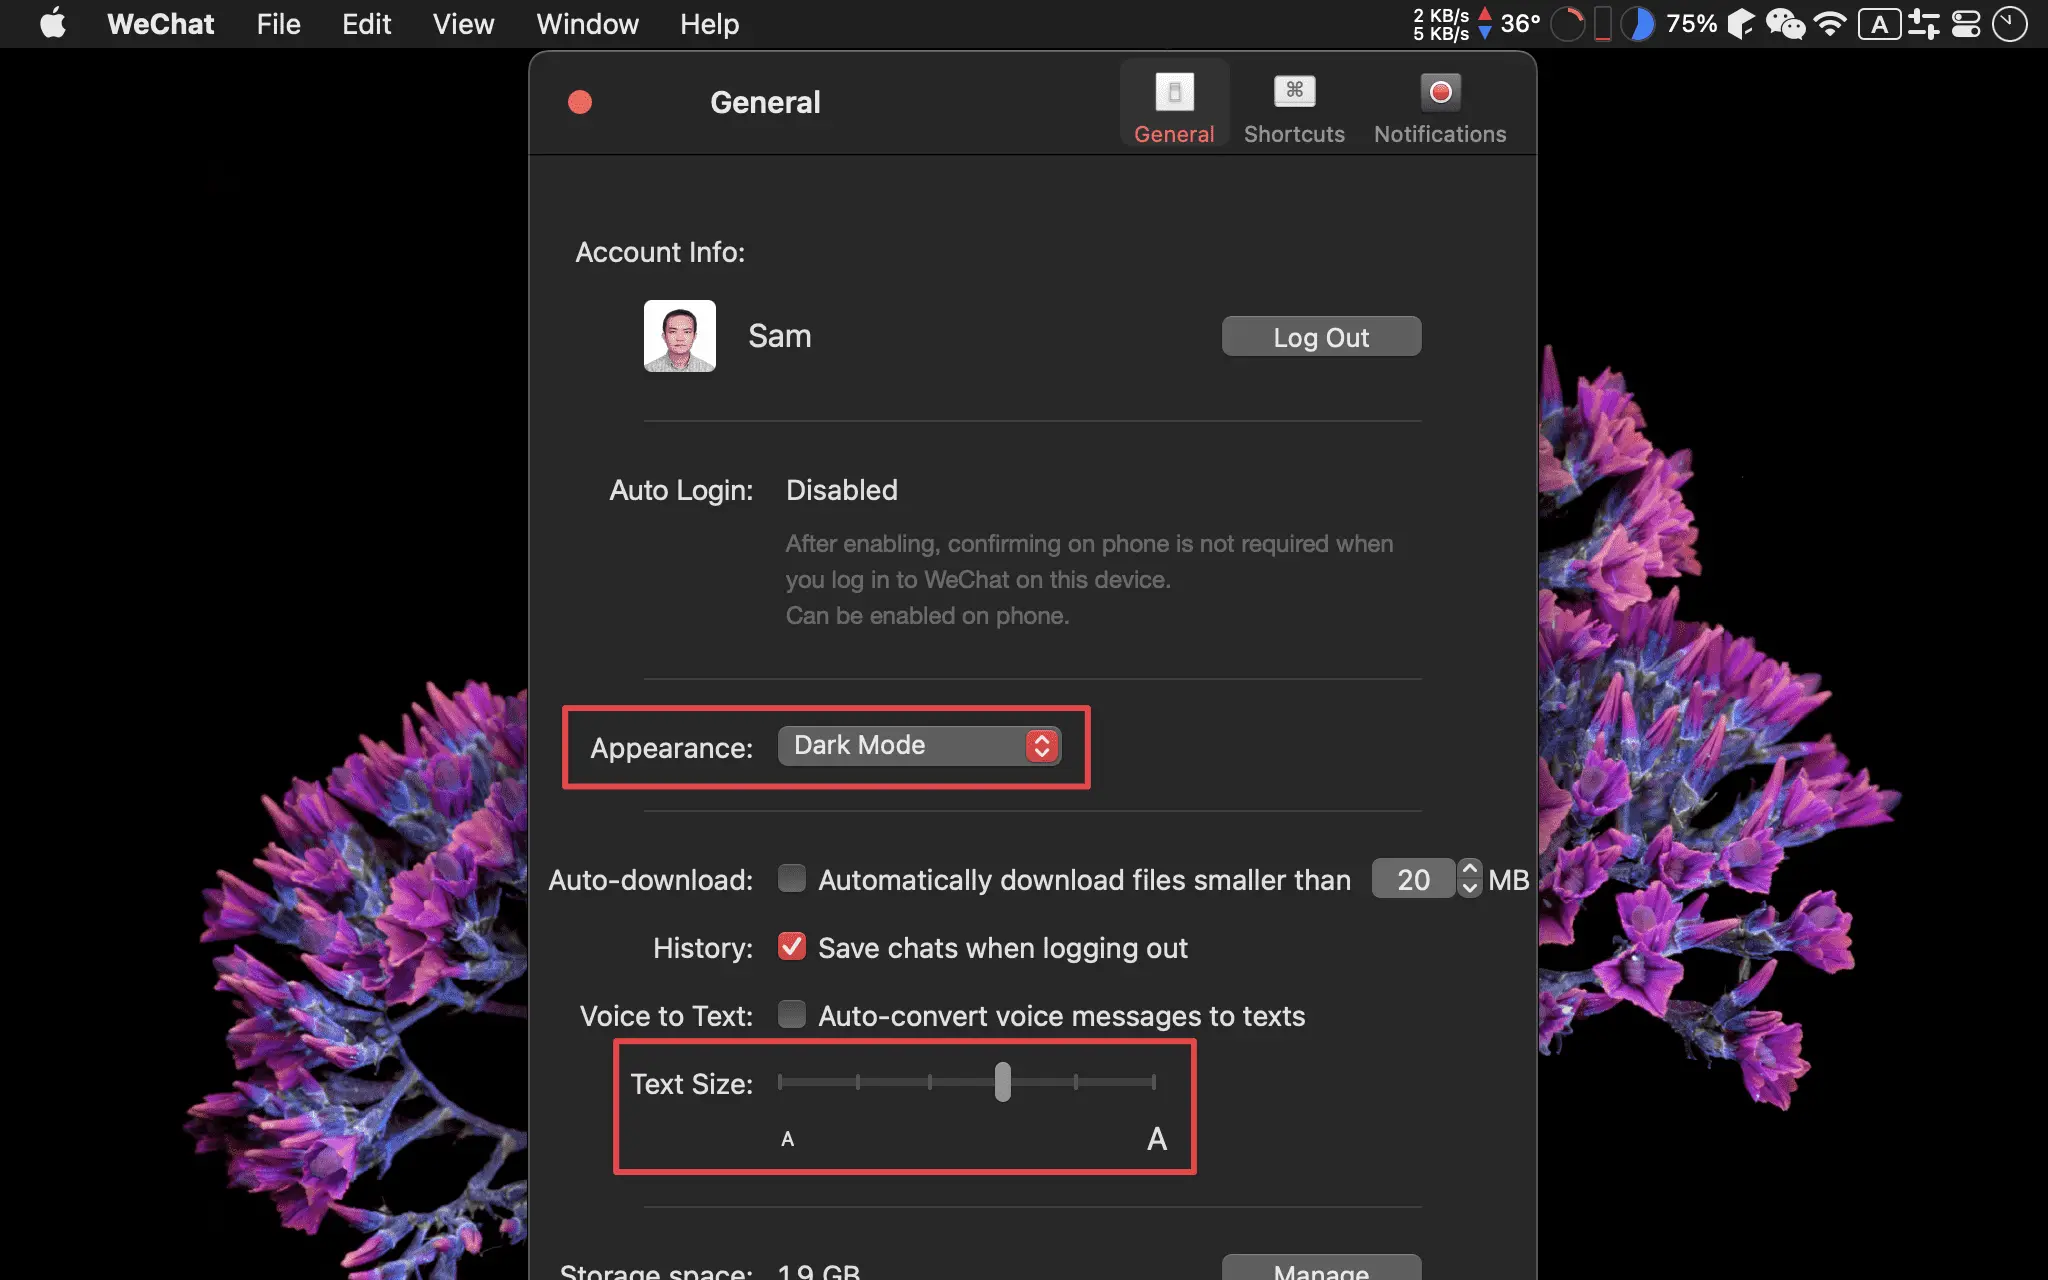Close the preferences window with red button

[x=580, y=102]
